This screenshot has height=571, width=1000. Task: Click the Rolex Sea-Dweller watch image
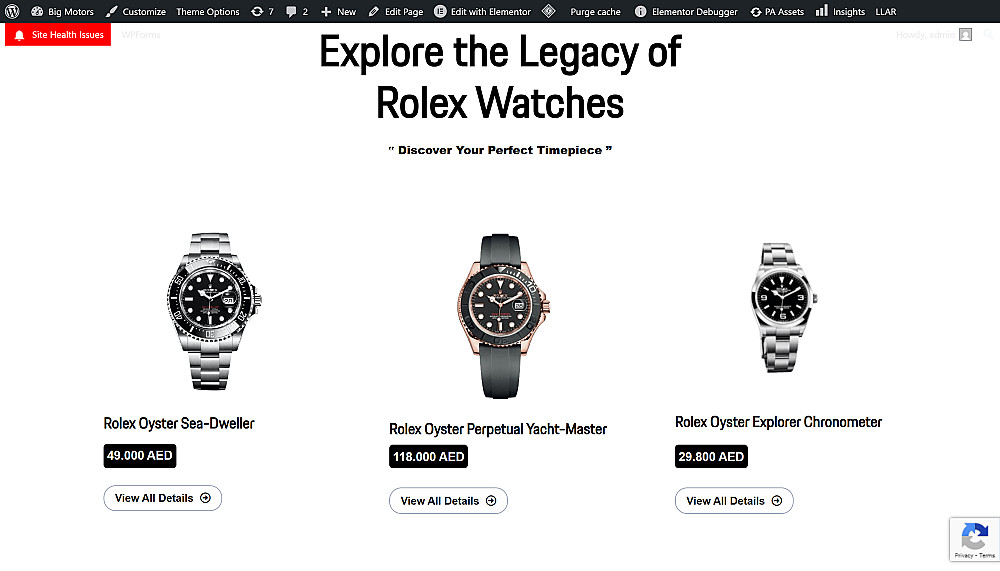[213, 310]
